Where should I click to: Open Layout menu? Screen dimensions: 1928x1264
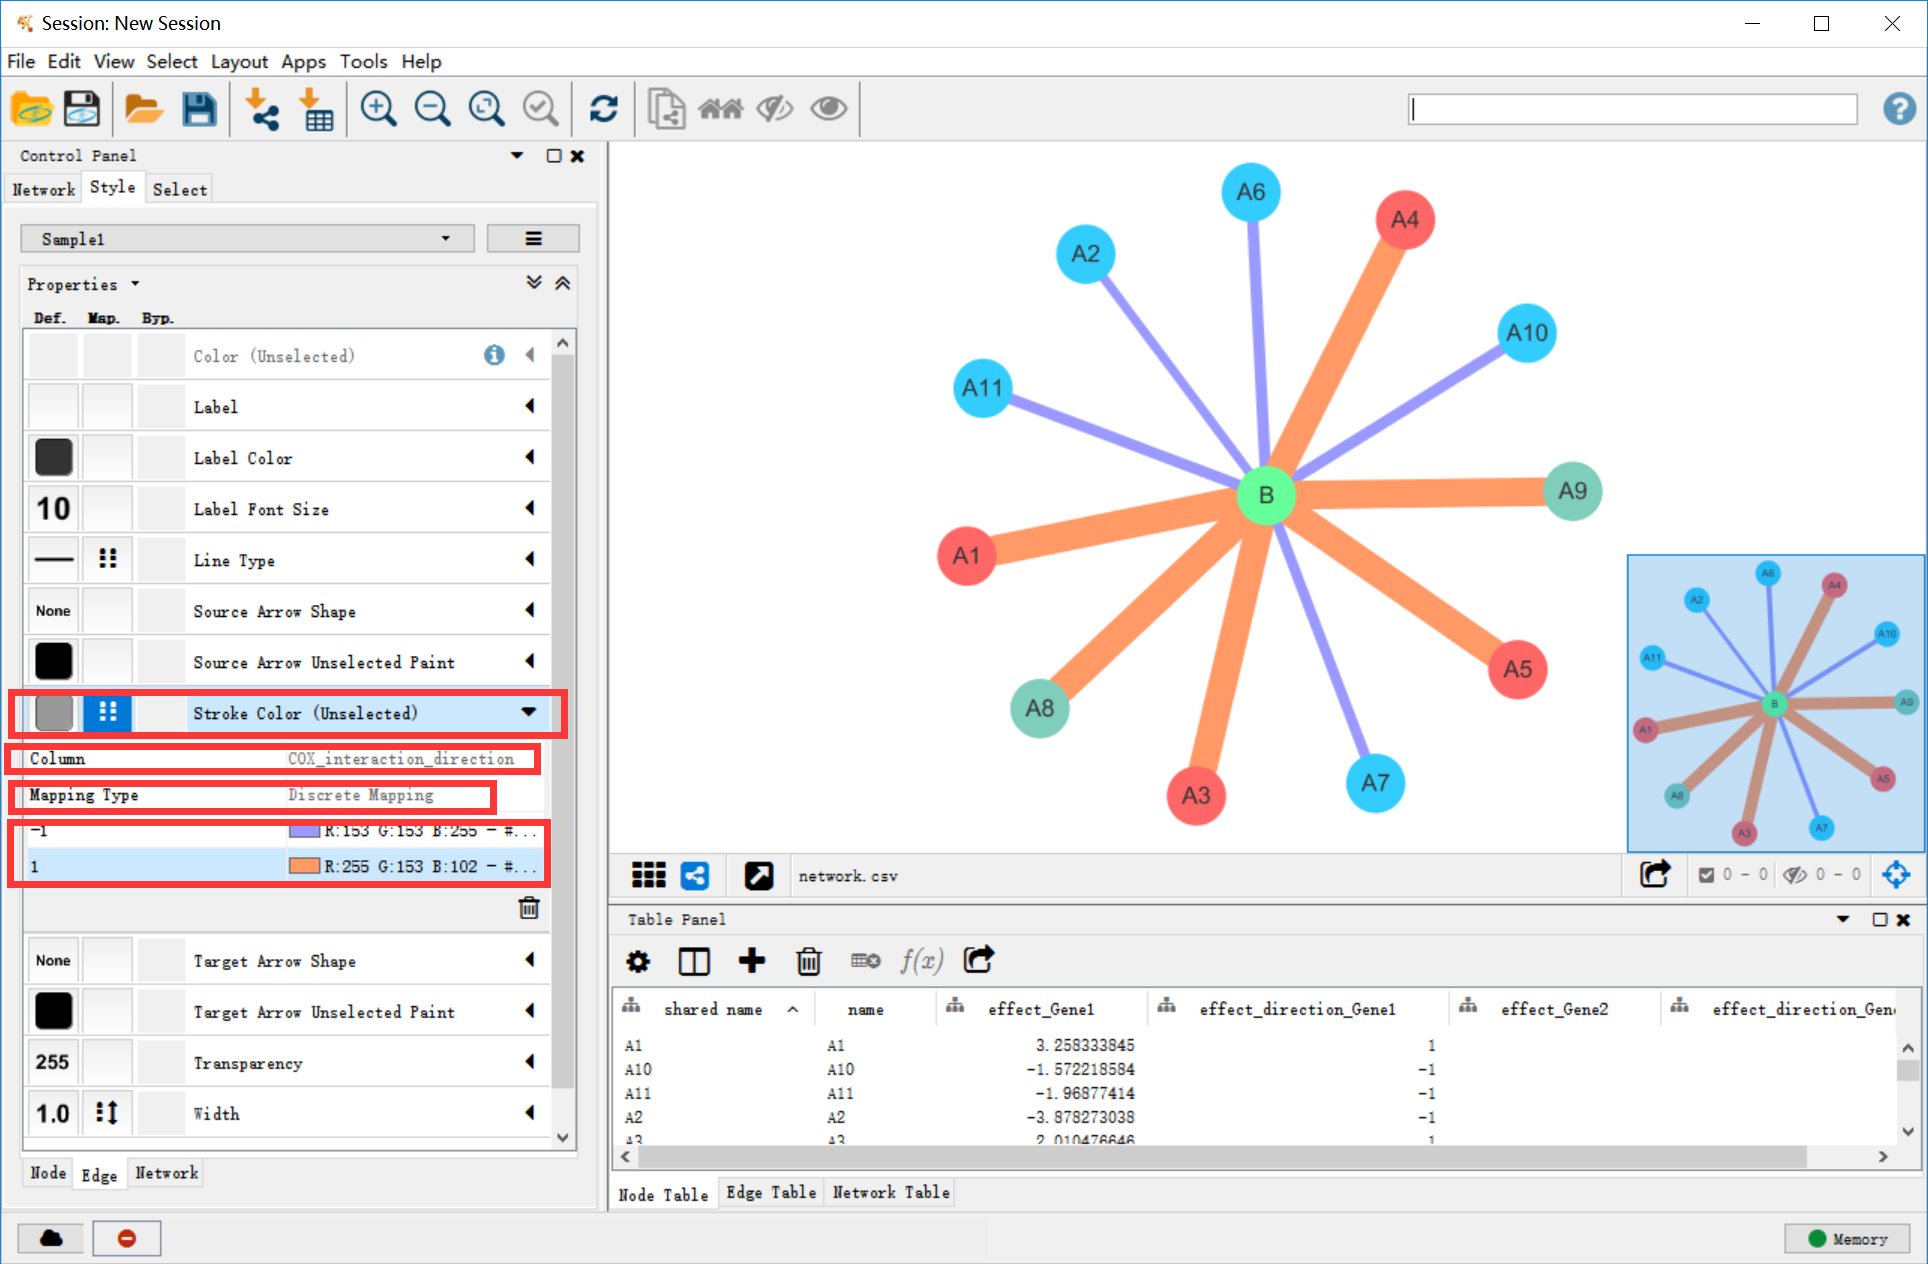239,61
